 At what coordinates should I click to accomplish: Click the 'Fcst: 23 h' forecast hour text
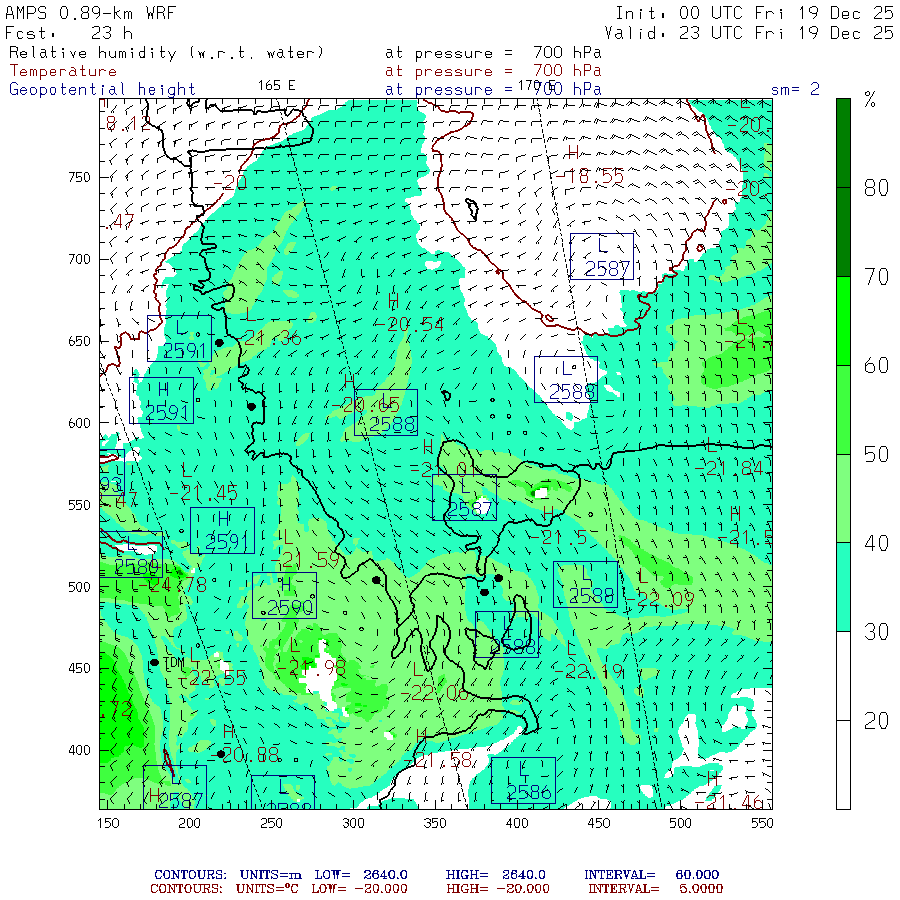(69, 33)
